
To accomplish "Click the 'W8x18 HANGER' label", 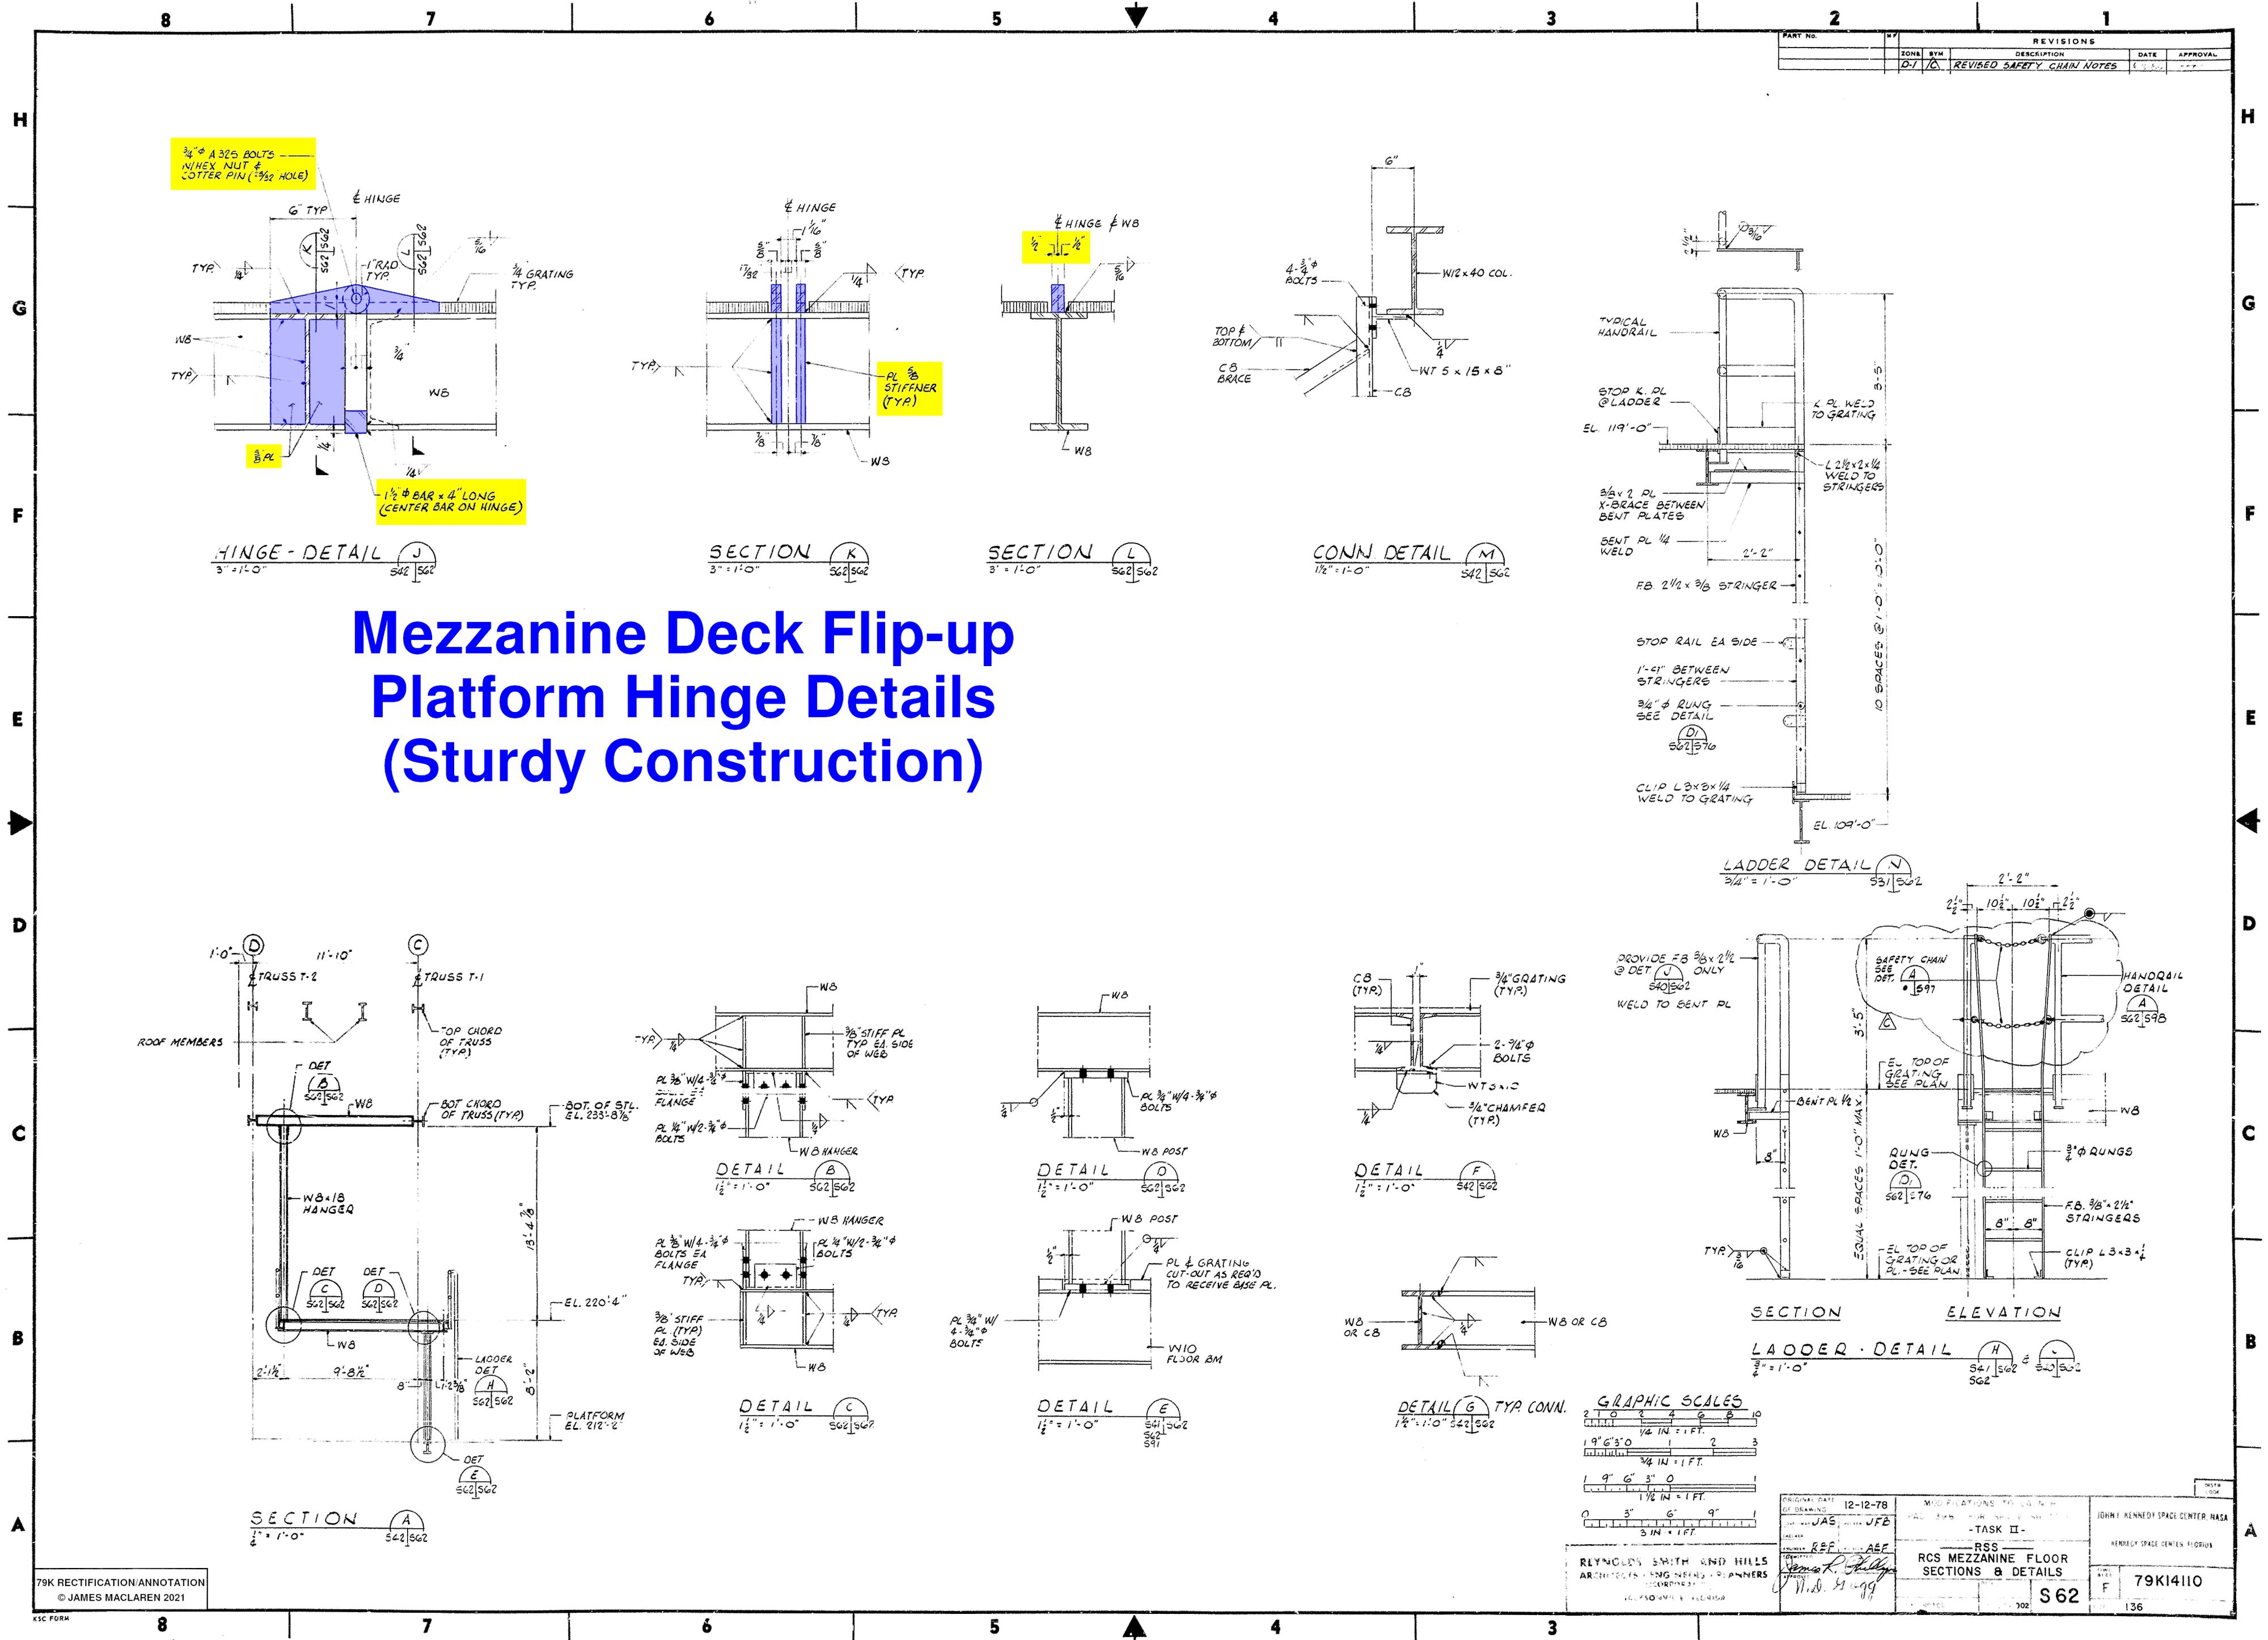I will [x=328, y=1203].
